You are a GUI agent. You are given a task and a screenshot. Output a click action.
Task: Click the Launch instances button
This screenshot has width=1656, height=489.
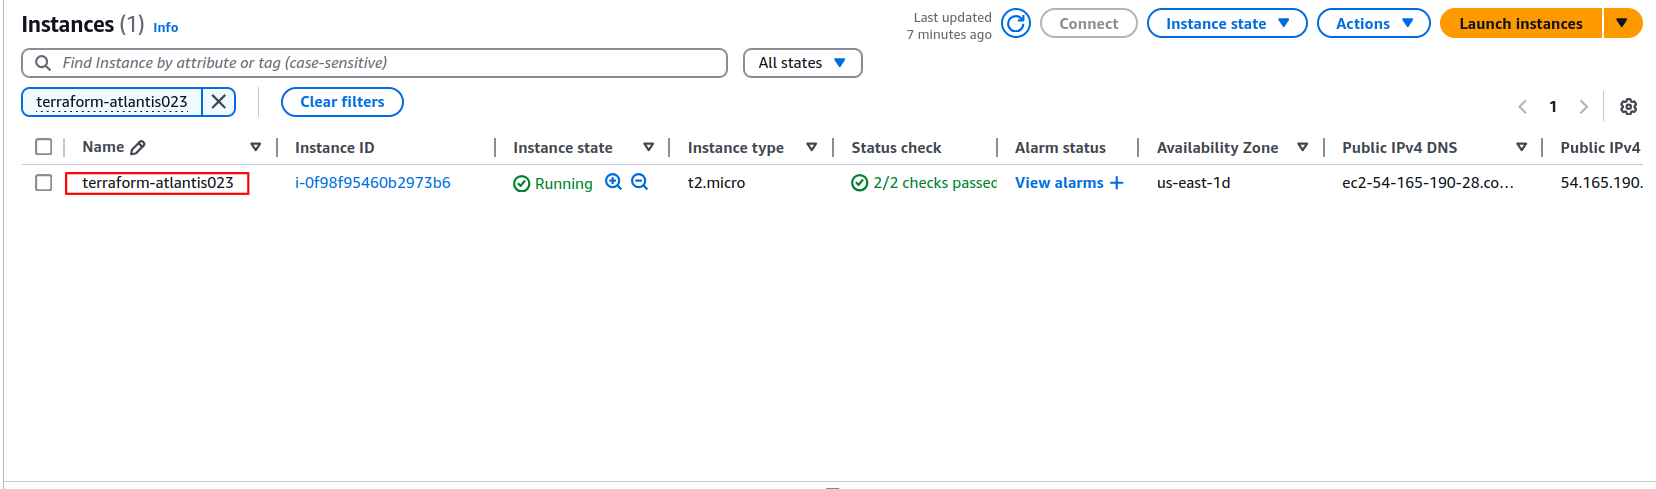click(x=1521, y=23)
